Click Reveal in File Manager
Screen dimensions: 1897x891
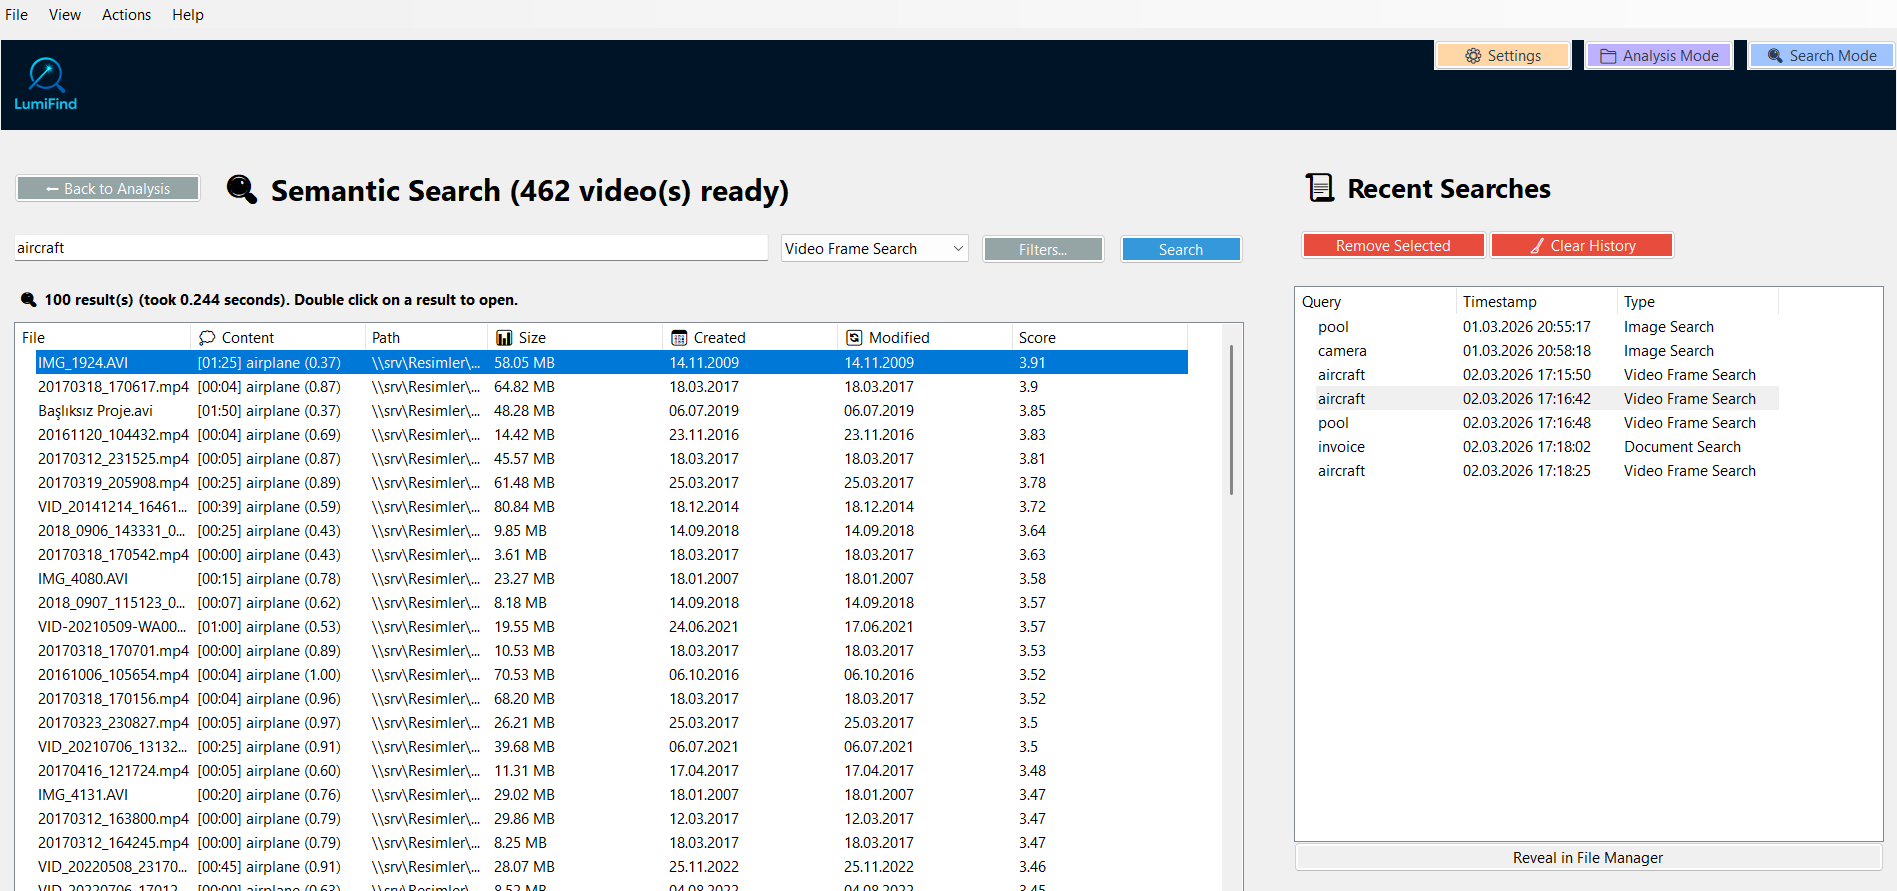1588,858
